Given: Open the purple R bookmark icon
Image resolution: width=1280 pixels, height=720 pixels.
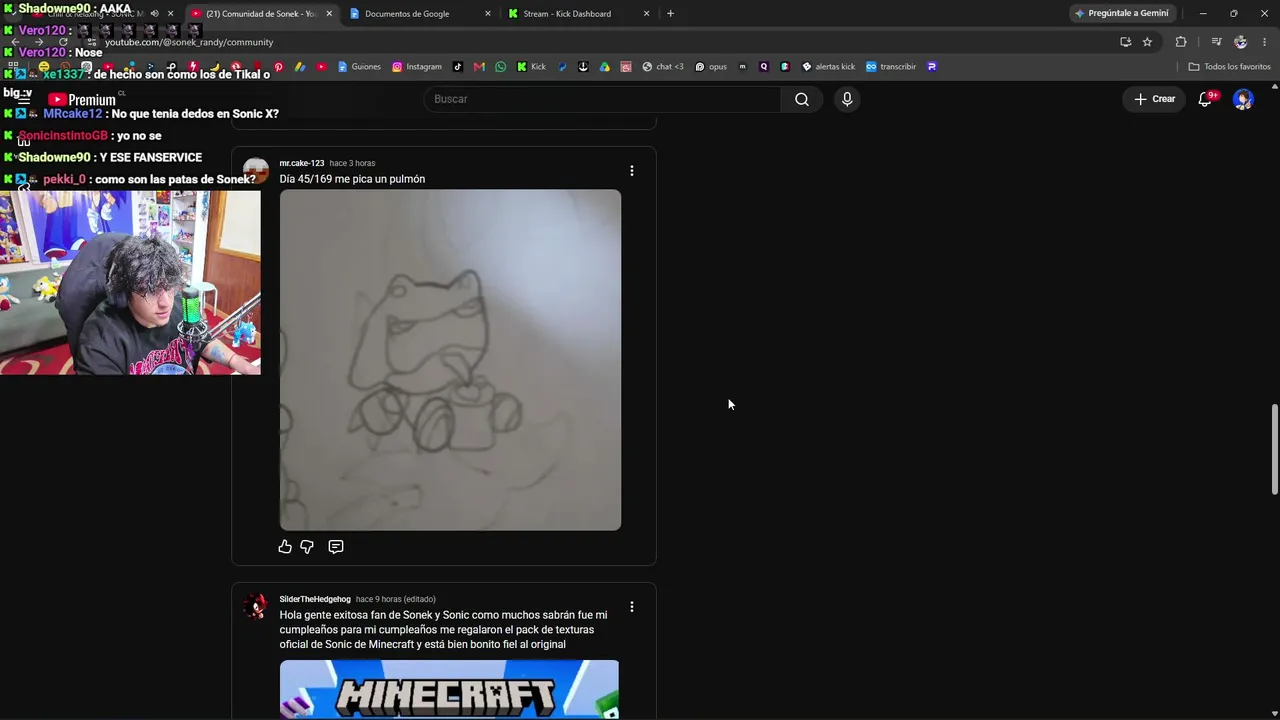Looking at the screenshot, I should [x=932, y=67].
